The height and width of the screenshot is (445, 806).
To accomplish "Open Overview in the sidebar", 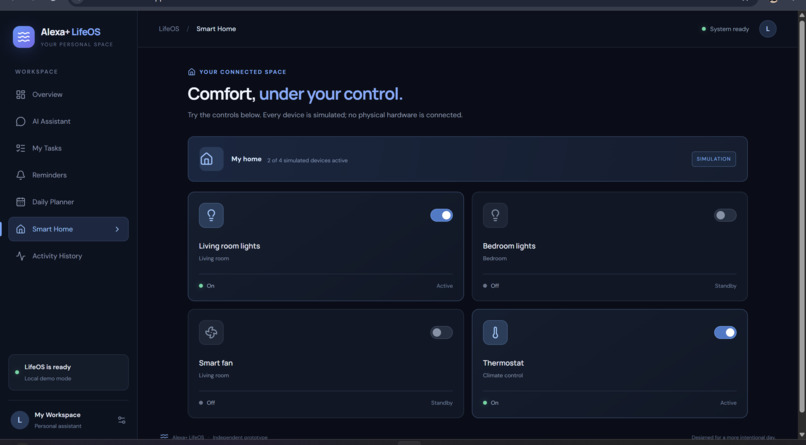I will click(x=68, y=95).
